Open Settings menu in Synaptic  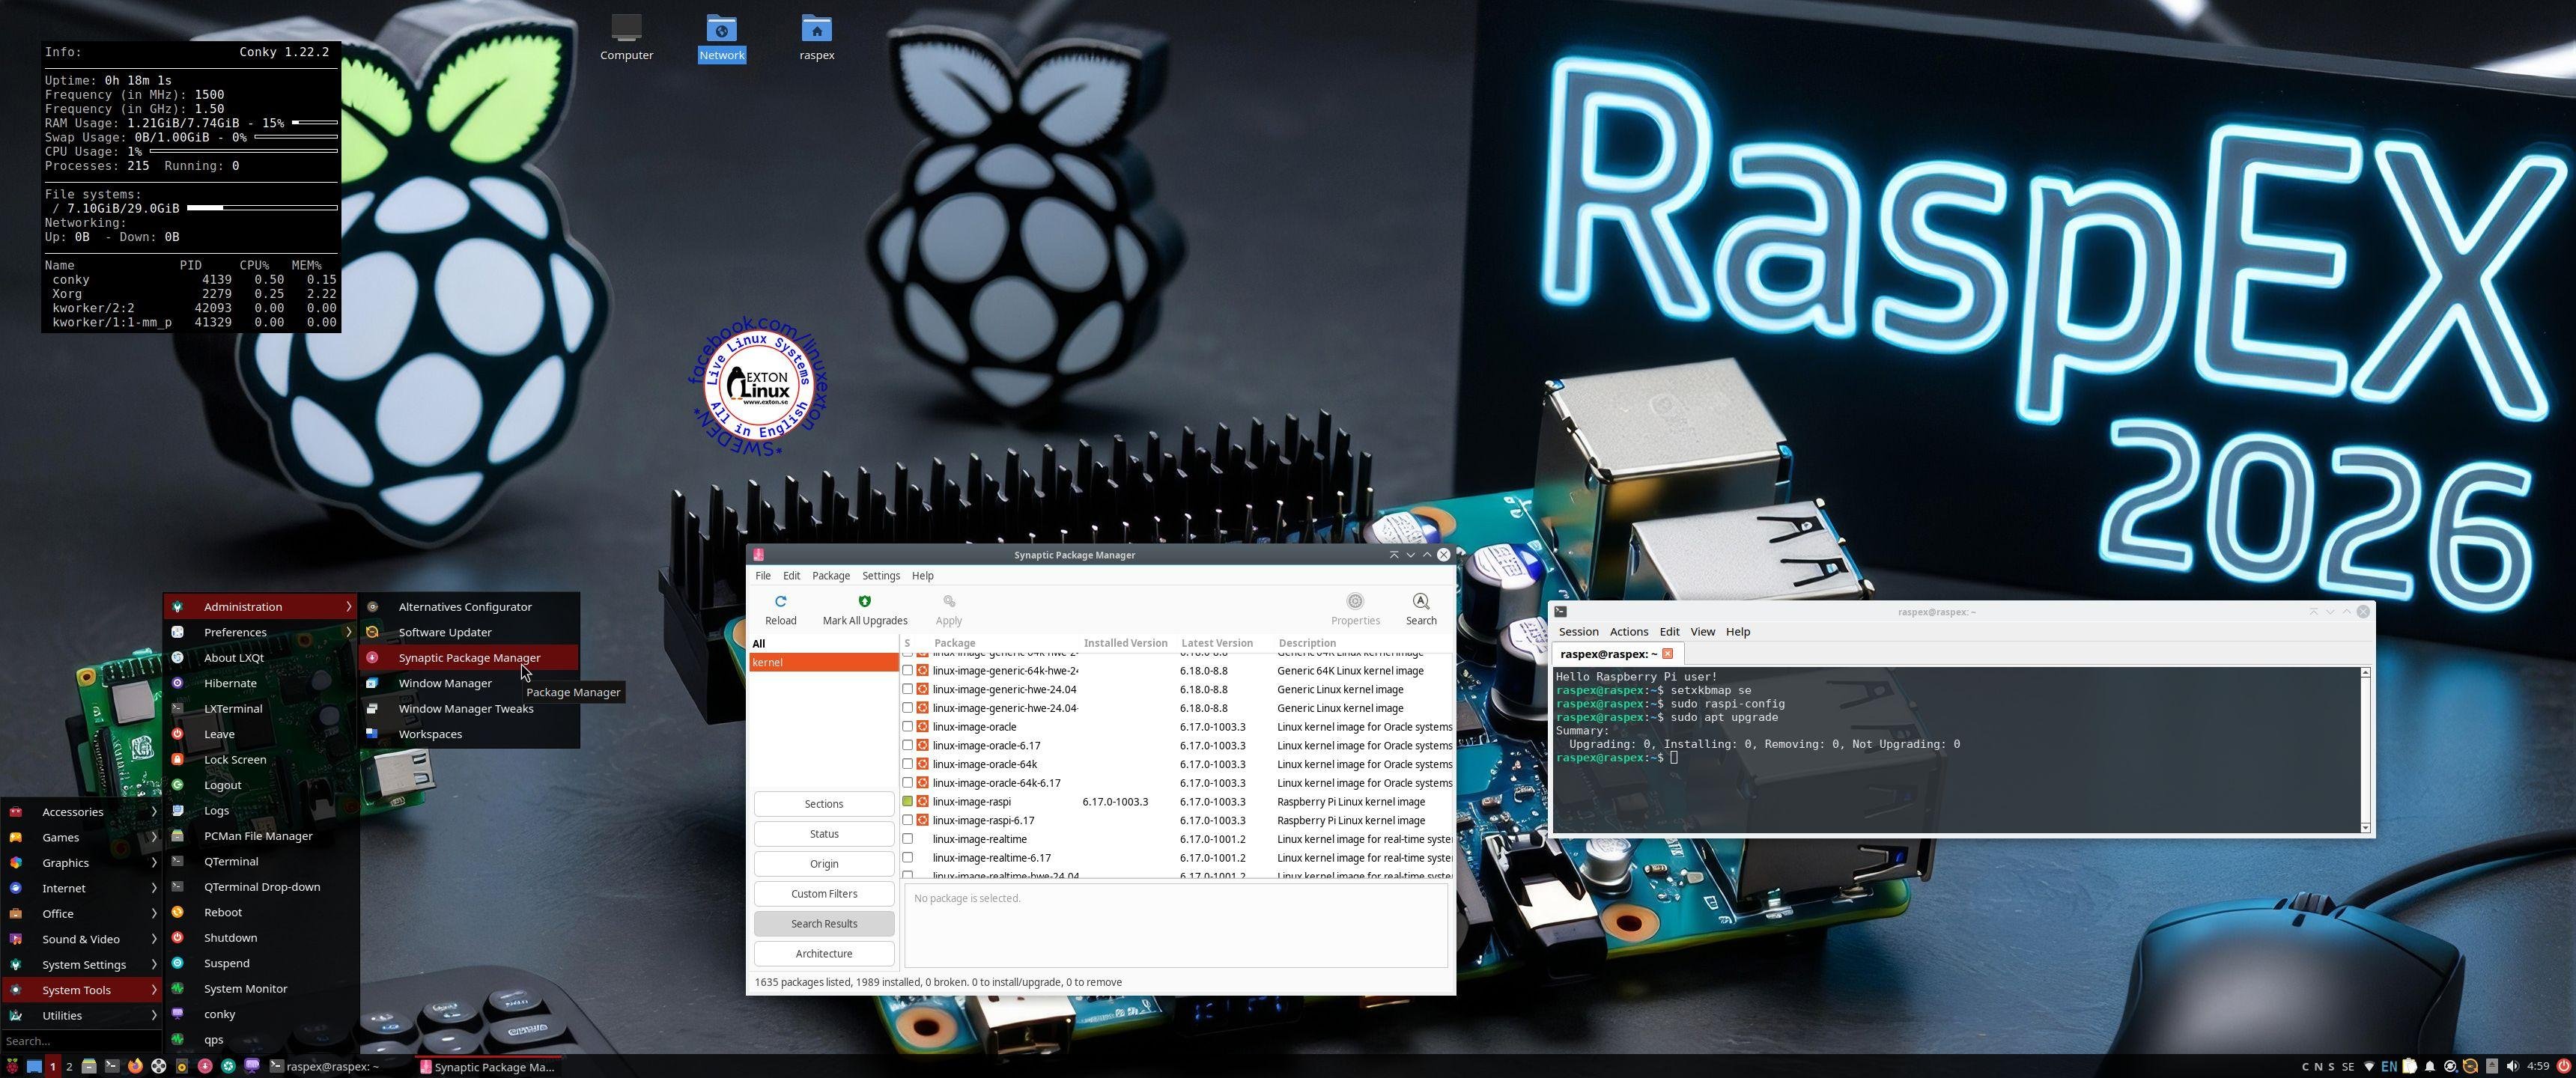[x=880, y=576]
